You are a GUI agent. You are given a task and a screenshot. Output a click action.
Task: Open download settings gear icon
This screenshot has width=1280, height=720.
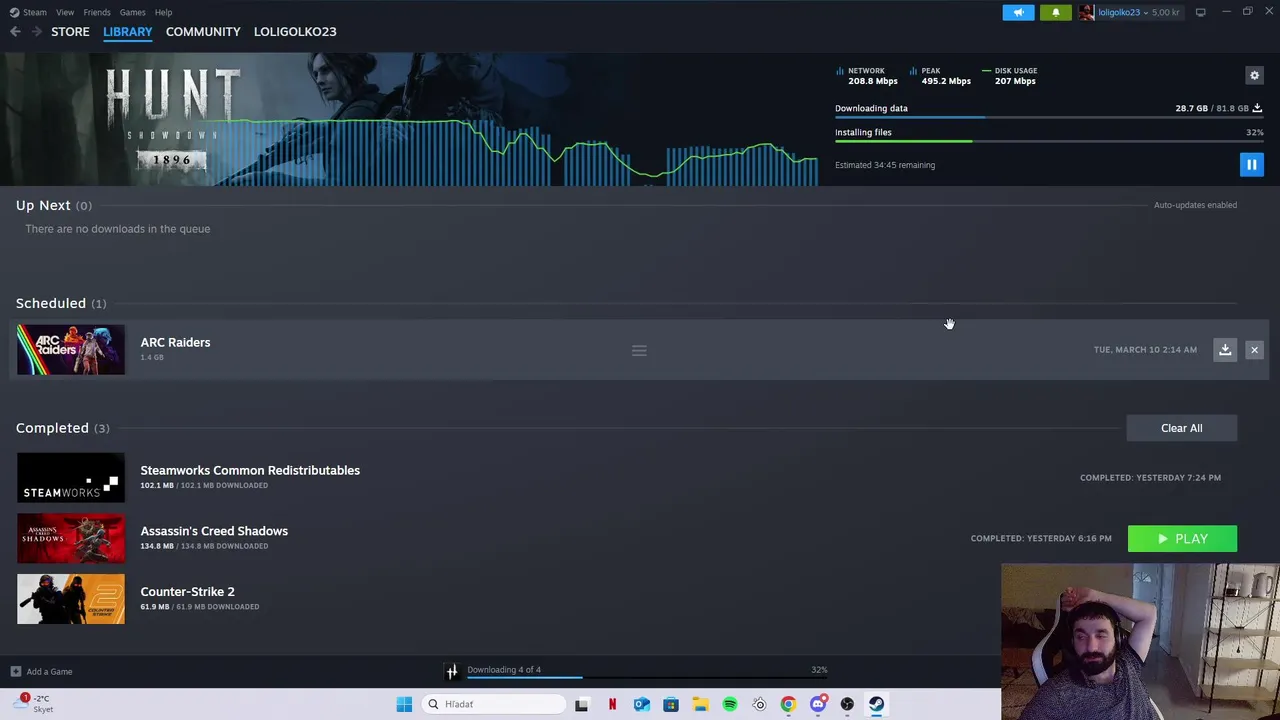(x=1254, y=75)
